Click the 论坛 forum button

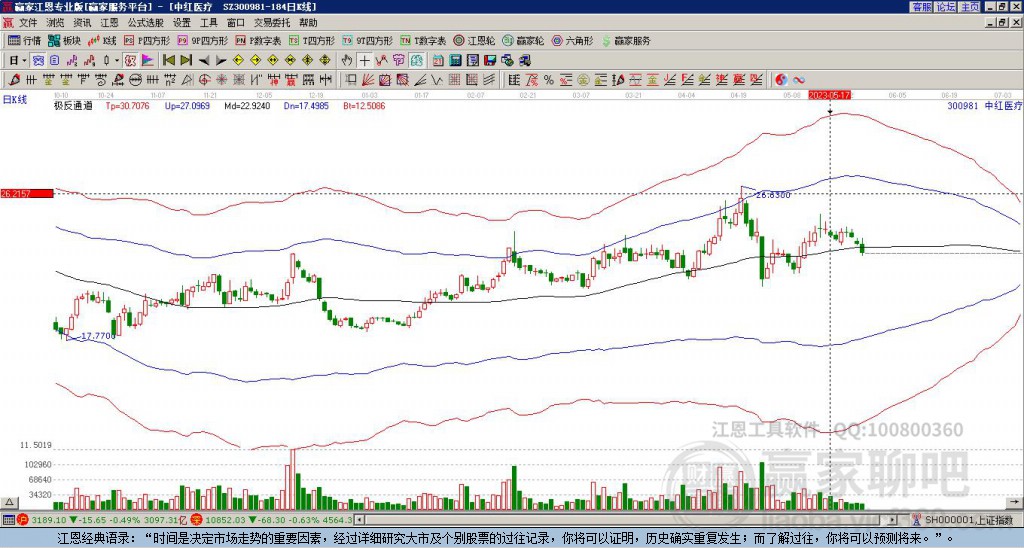[945, 7]
